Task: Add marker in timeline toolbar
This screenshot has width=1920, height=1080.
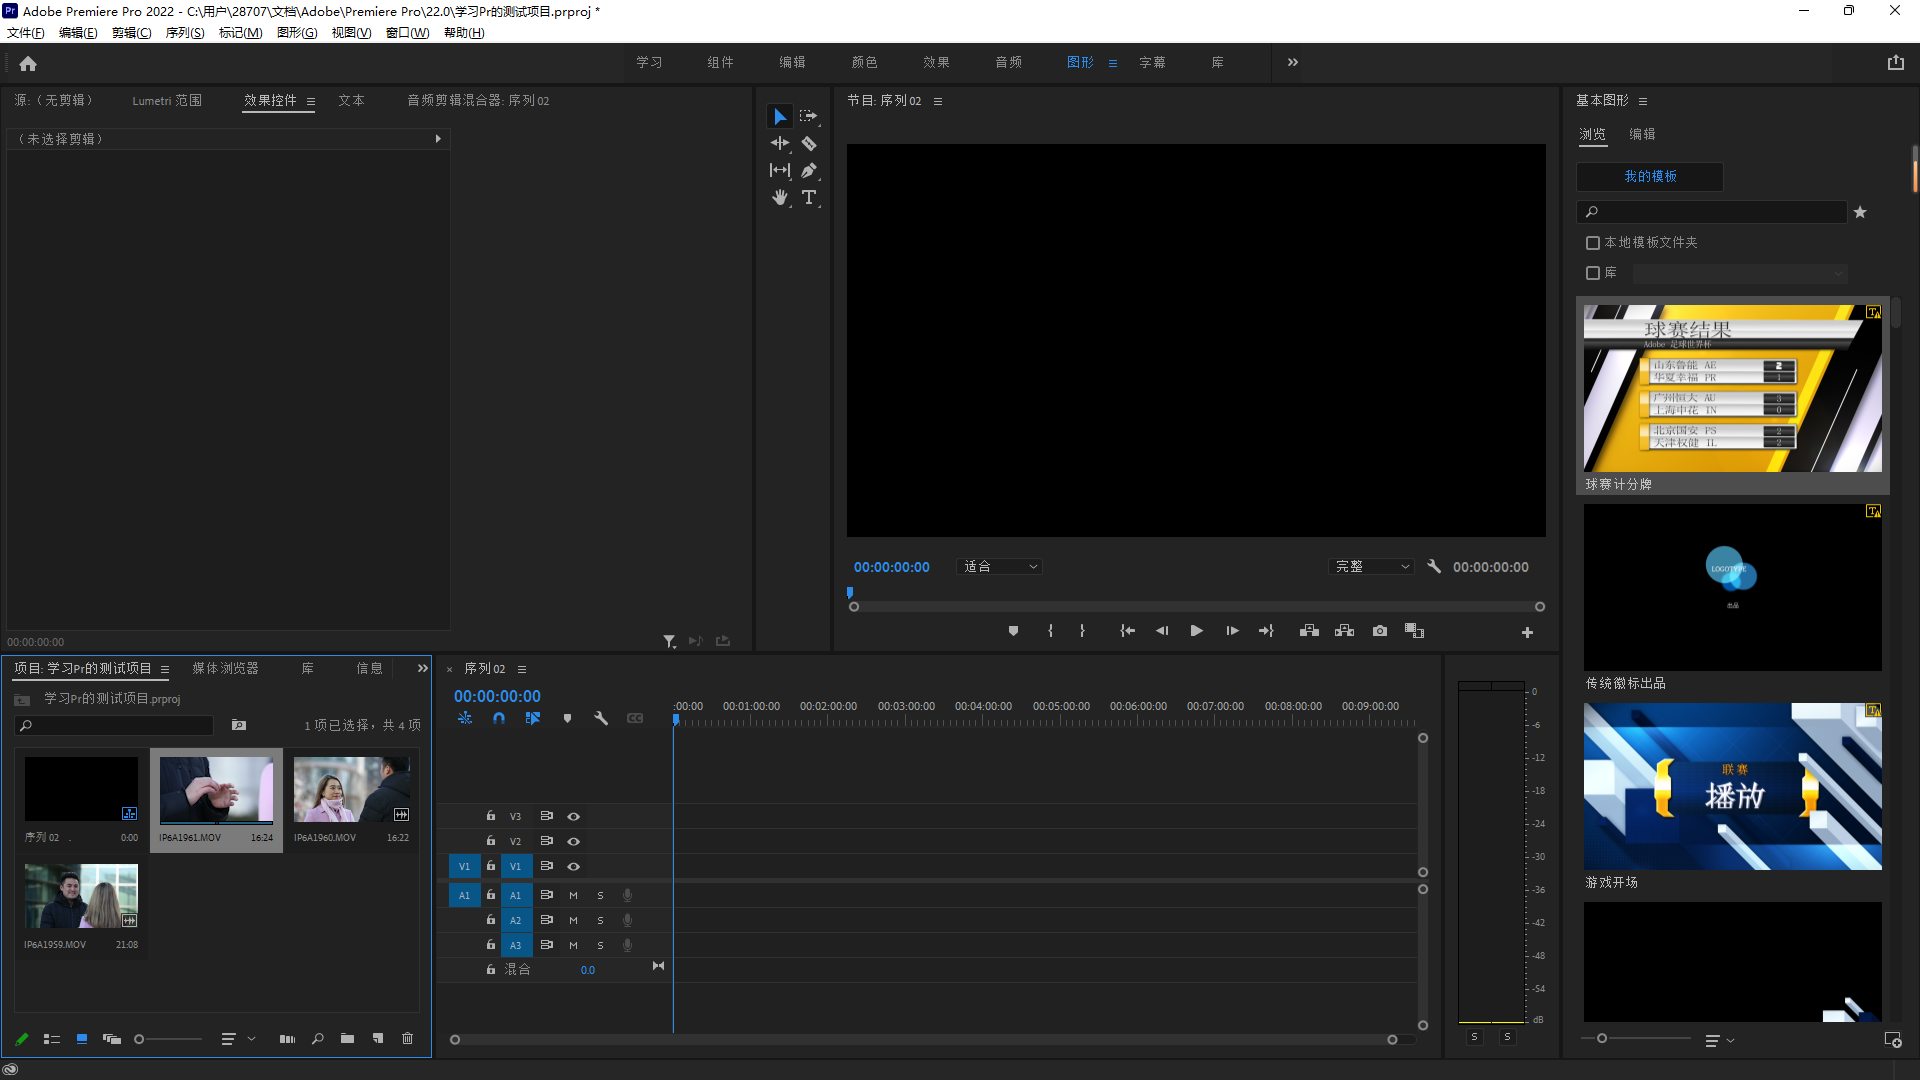Action: pyautogui.click(x=567, y=718)
